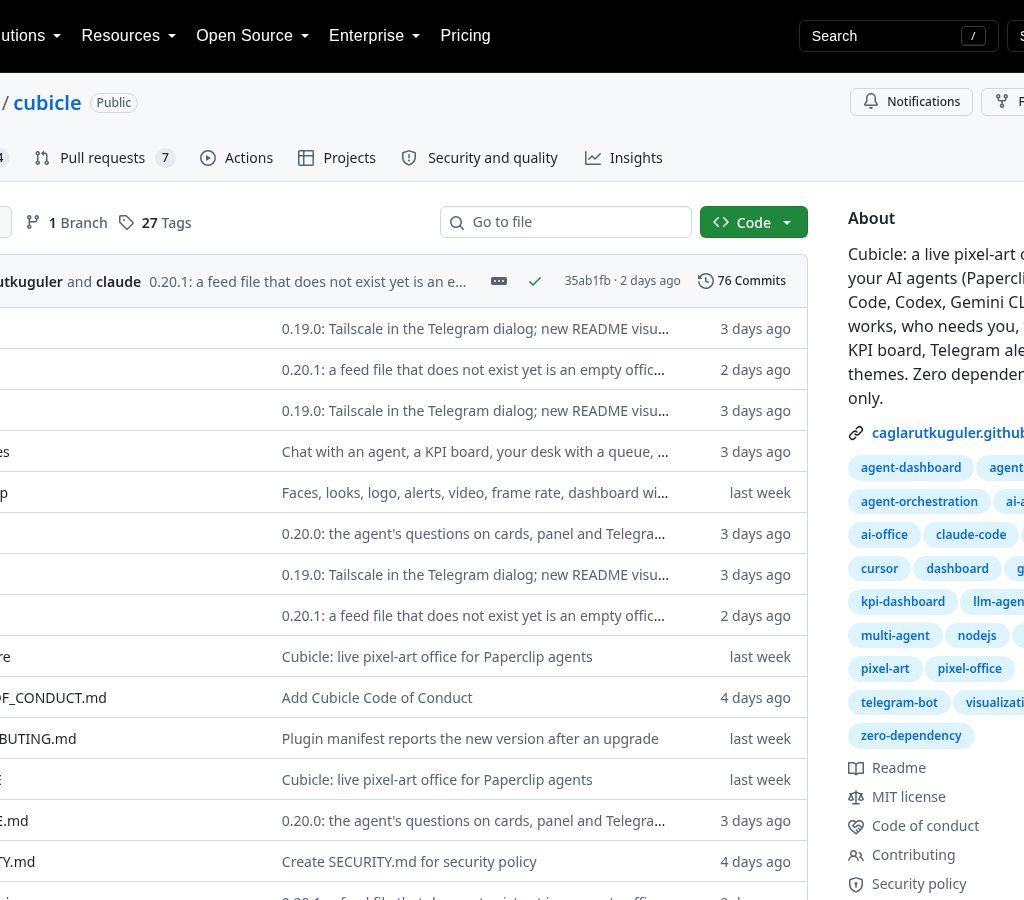Select the claude-code topic tag
Image resolution: width=1024 pixels, height=900 pixels.
970,534
